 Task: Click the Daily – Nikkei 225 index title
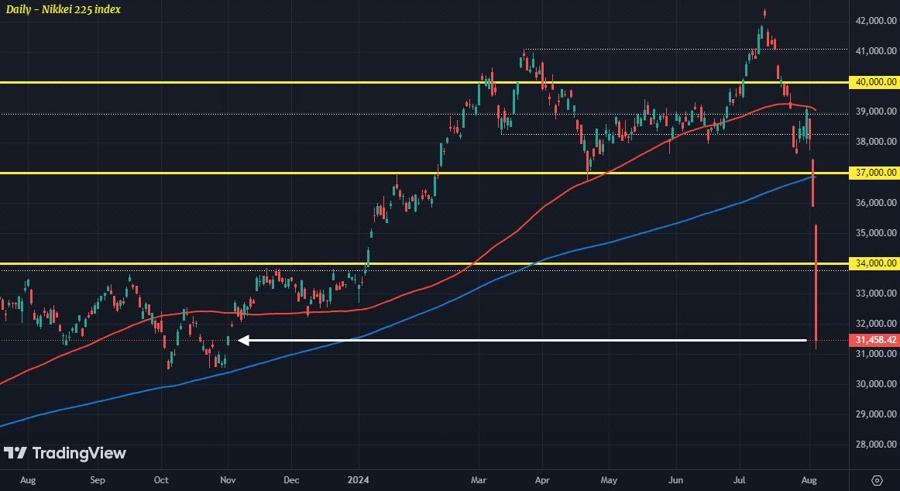(x=64, y=9)
